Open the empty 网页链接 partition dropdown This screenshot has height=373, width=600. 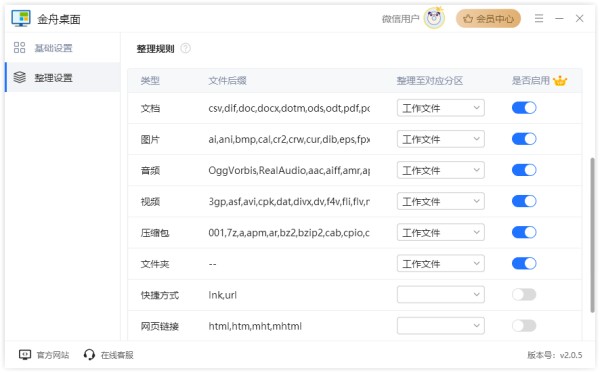coord(440,326)
